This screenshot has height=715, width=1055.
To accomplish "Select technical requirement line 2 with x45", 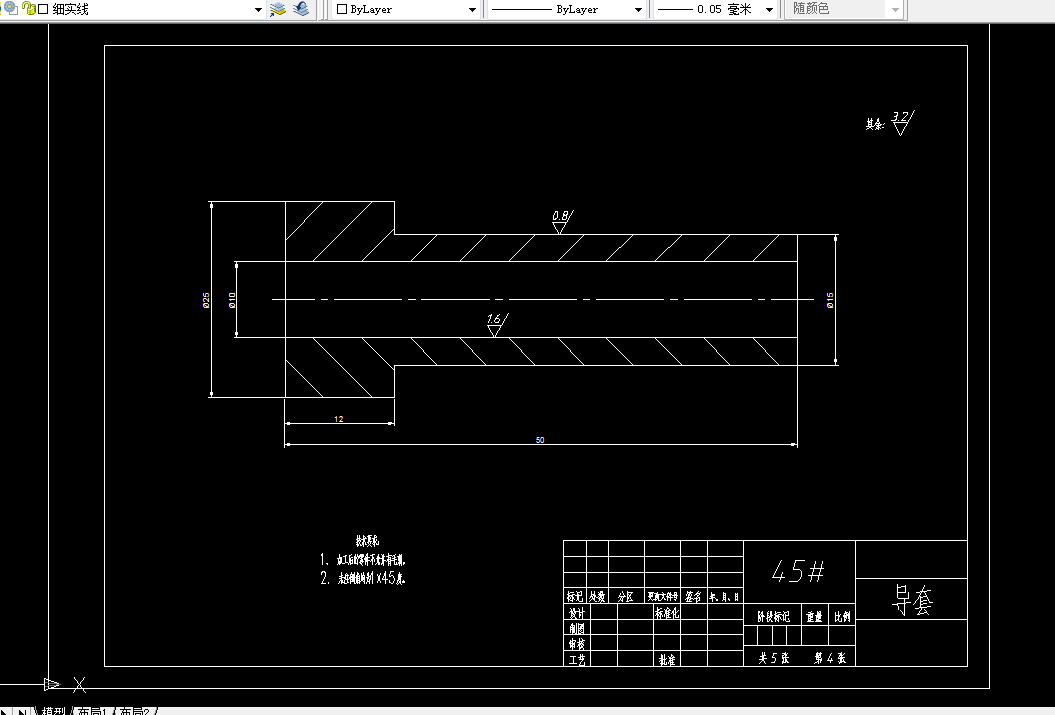I will tap(363, 578).
